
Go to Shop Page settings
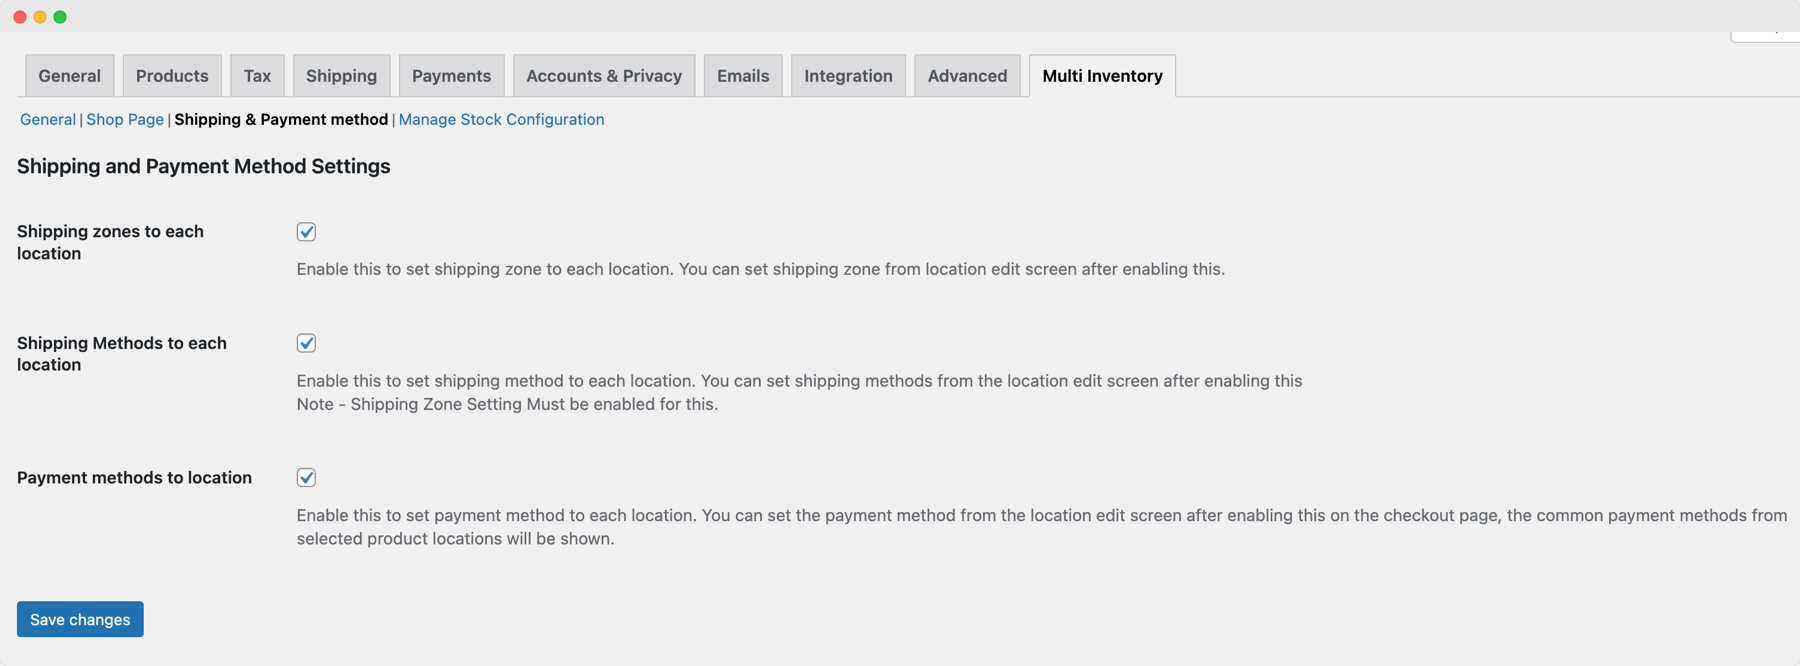(124, 119)
